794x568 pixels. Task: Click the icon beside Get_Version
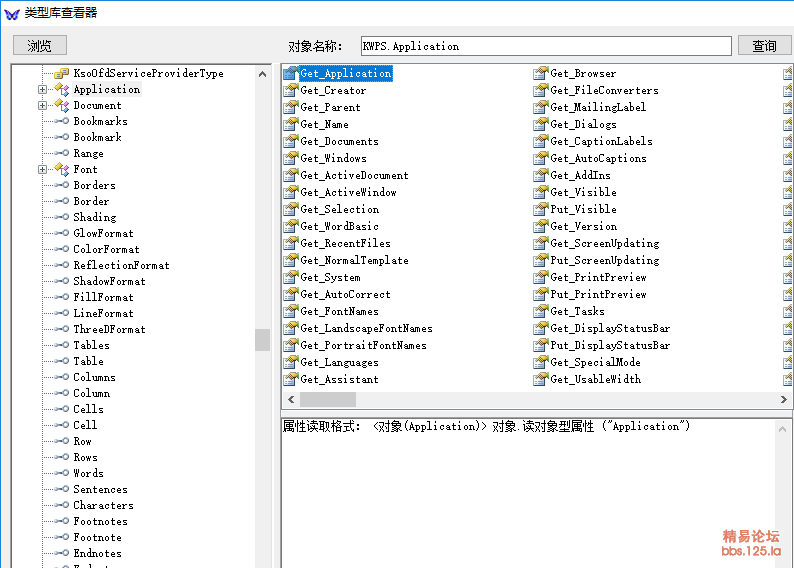coord(541,226)
